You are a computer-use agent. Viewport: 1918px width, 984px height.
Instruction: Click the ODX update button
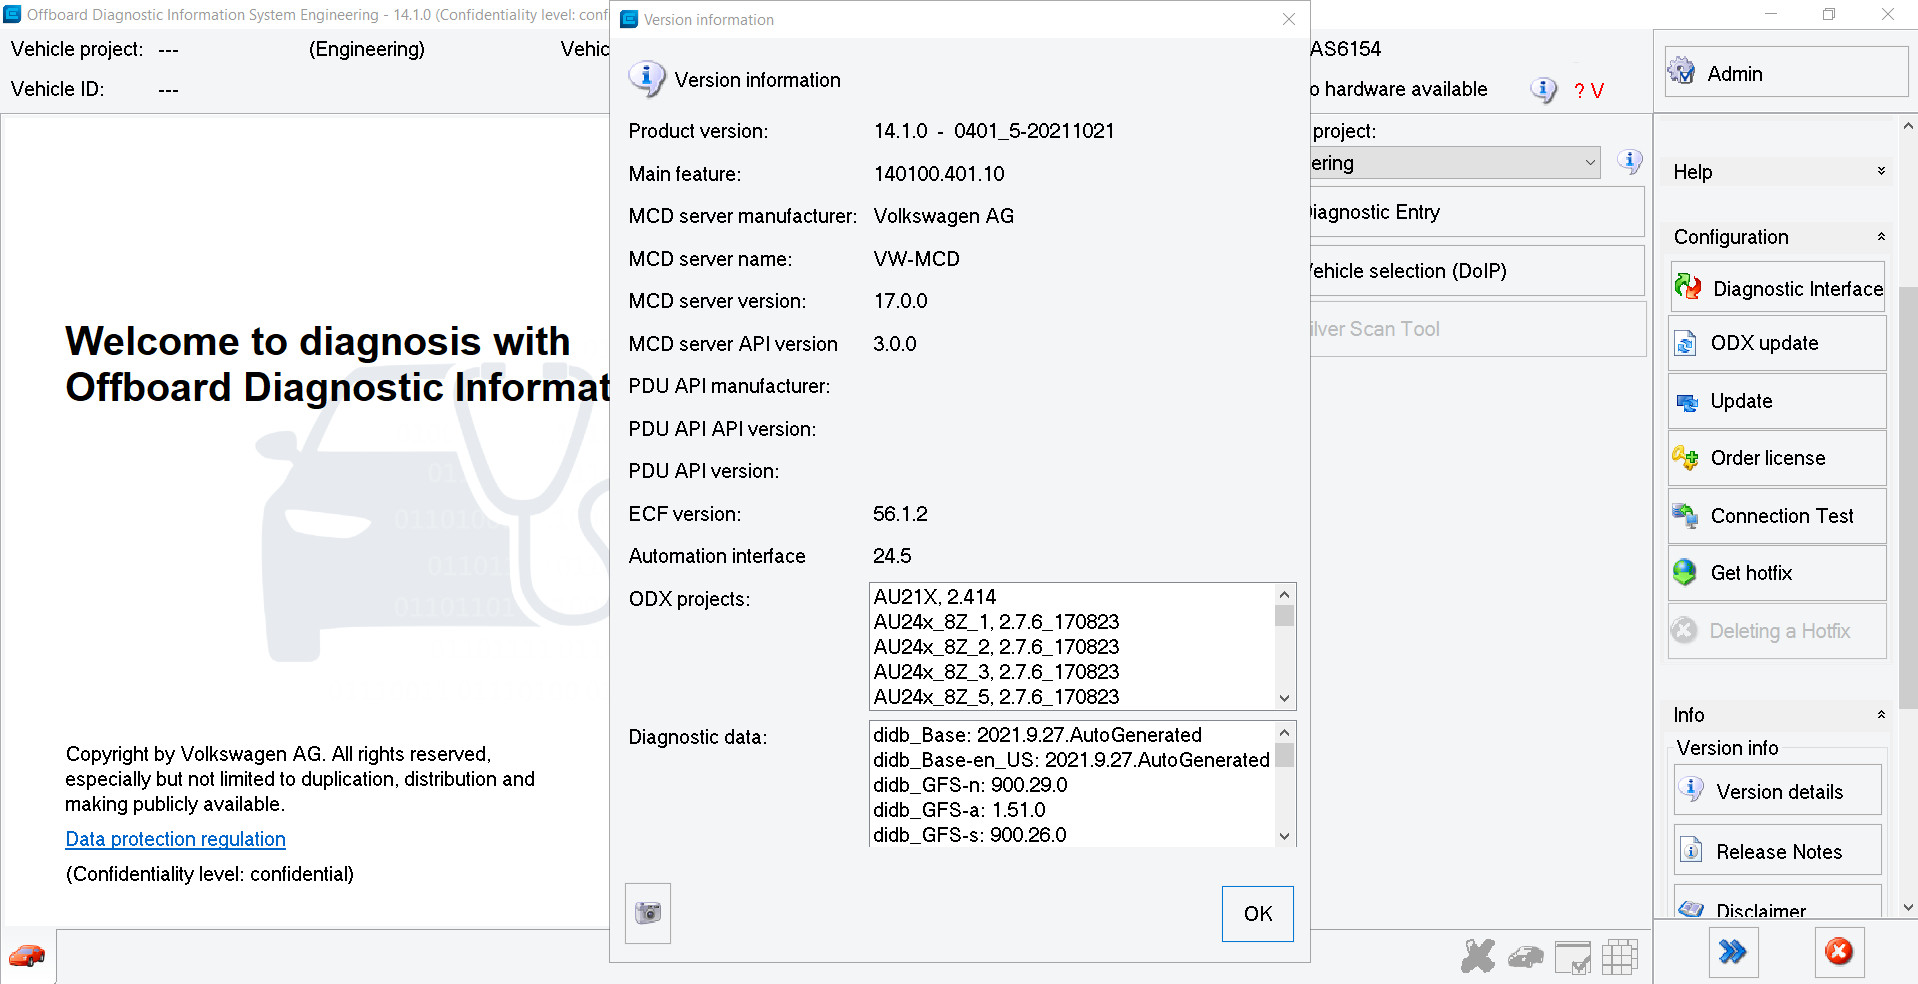pyautogui.click(x=1777, y=343)
